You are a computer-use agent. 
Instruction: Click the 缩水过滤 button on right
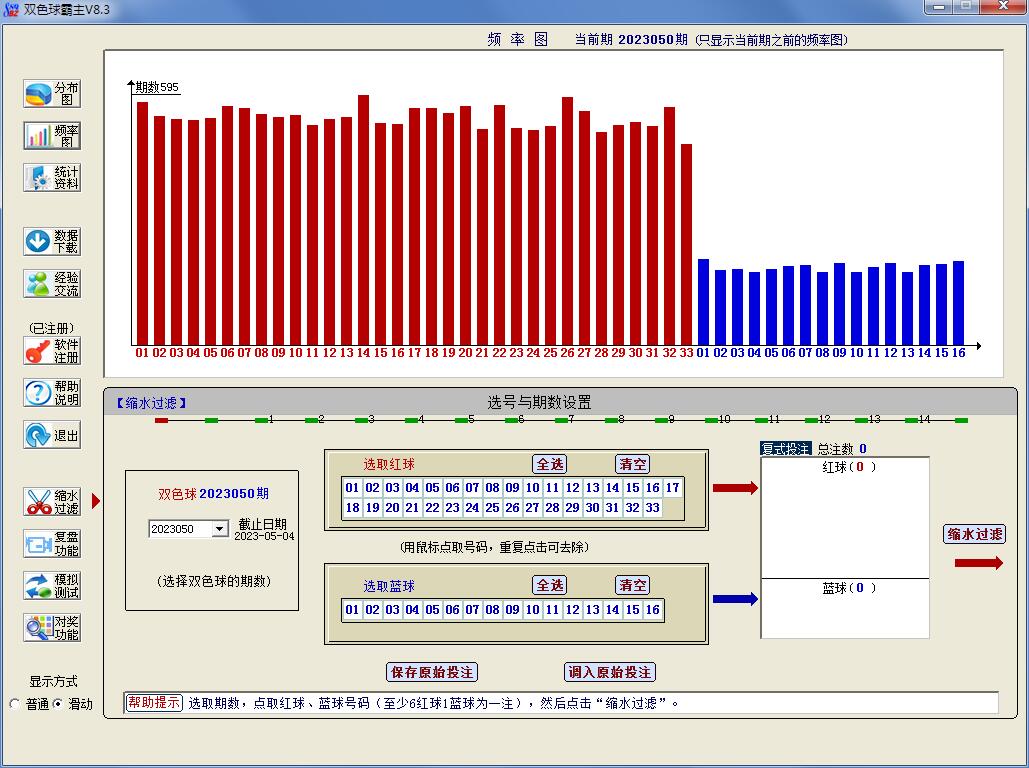pos(974,534)
